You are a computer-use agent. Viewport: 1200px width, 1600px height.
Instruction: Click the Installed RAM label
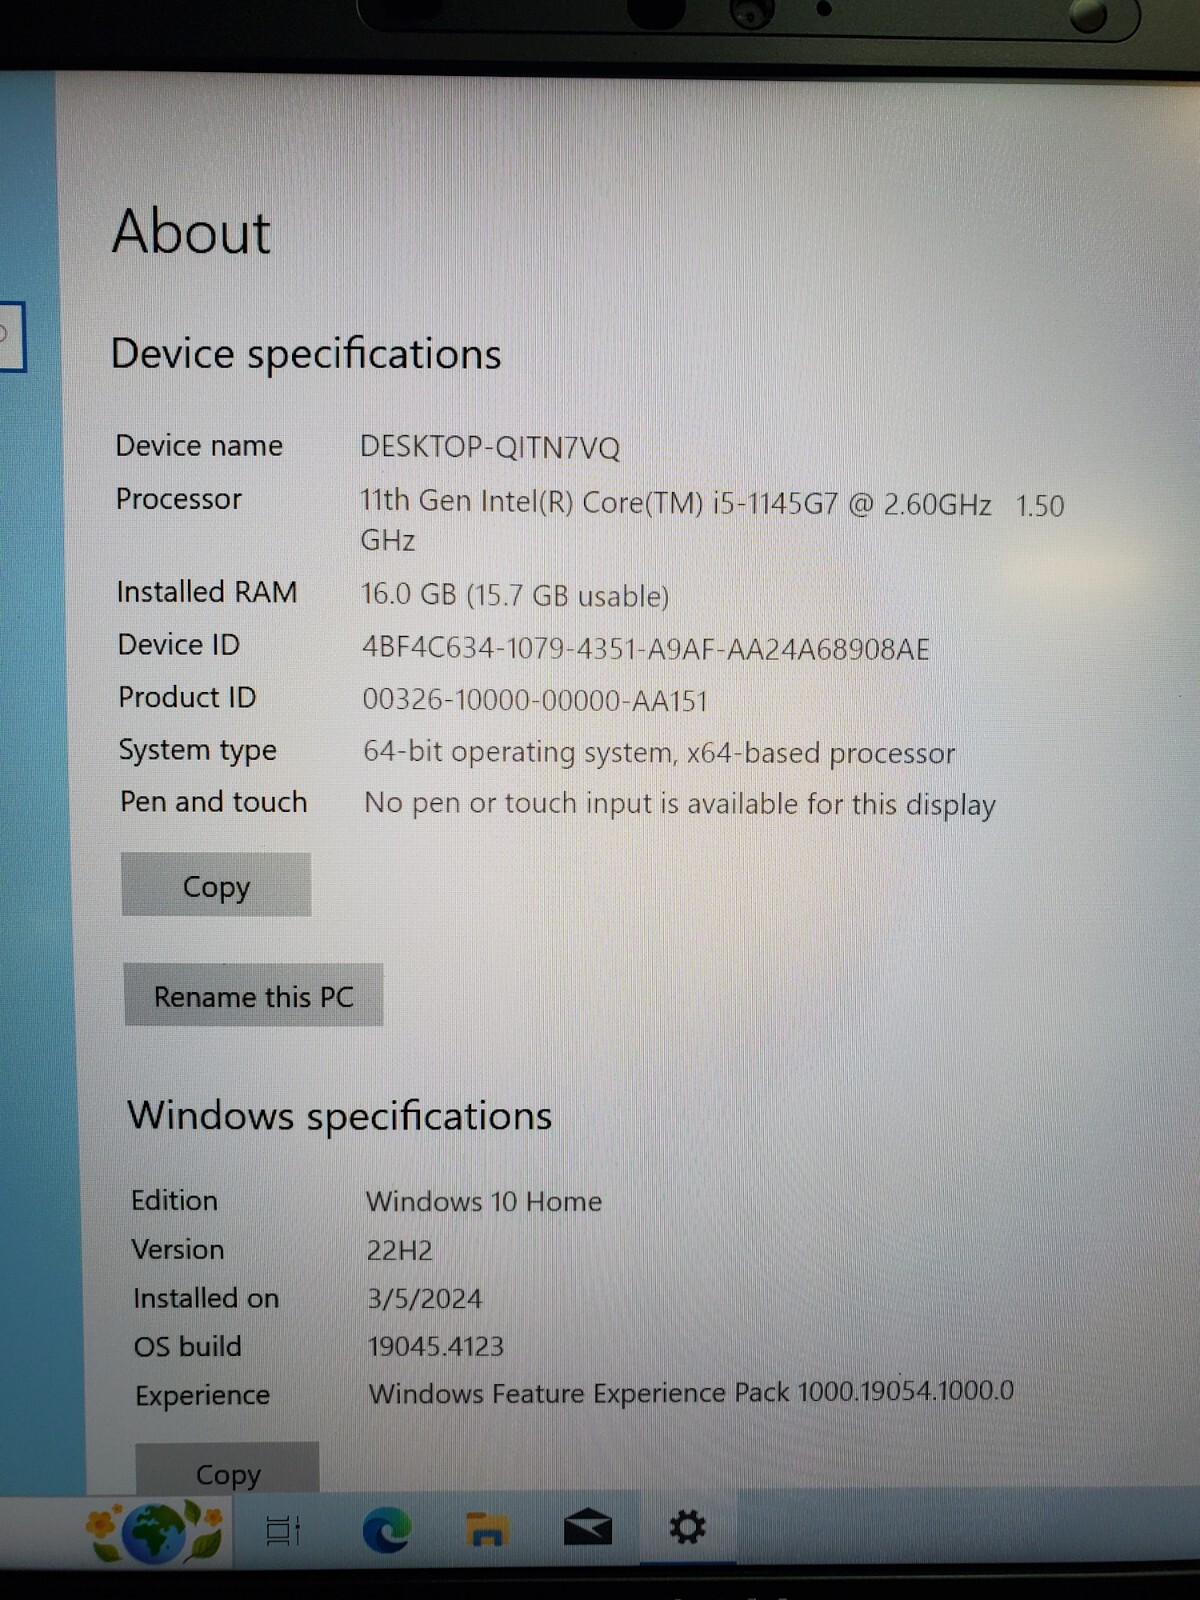(x=207, y=592)
